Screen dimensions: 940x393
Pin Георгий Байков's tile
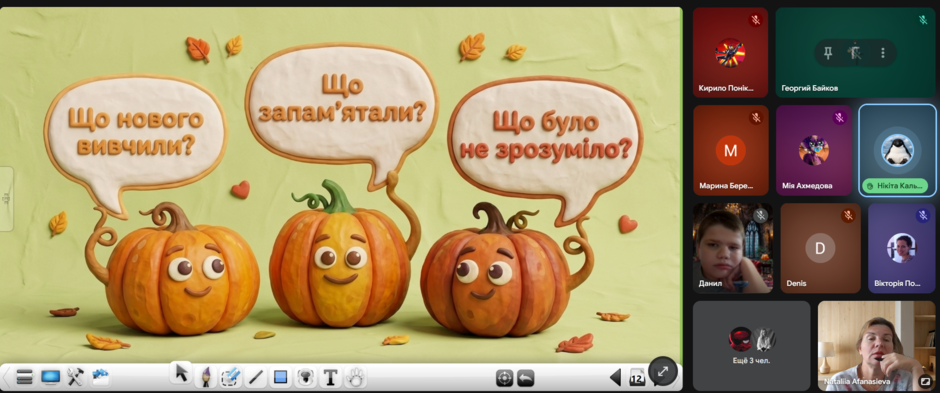pos(828,53)
